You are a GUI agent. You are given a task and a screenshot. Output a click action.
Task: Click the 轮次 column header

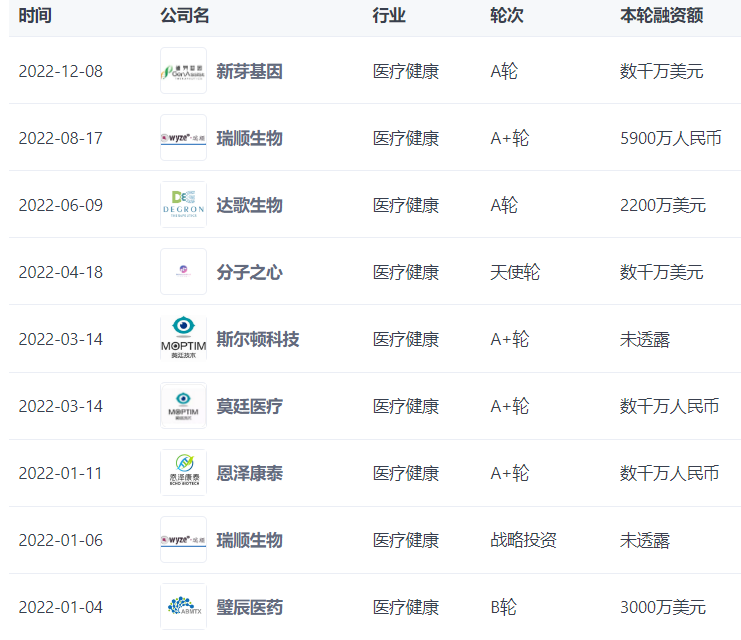507,17
